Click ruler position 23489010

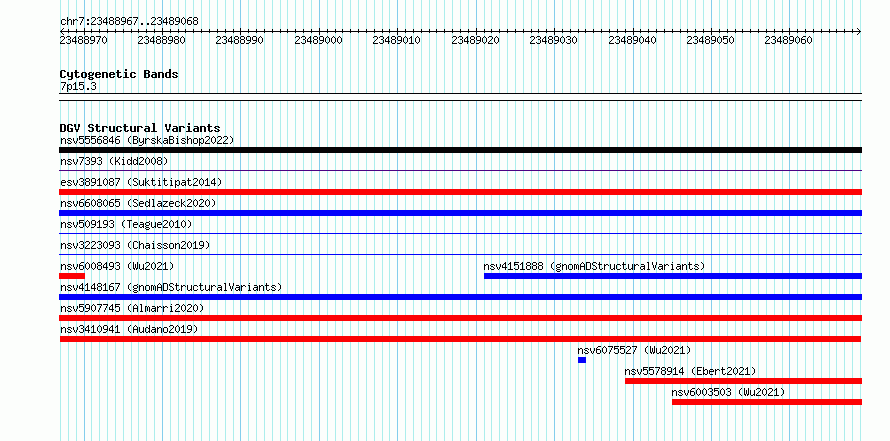(396, 40)
